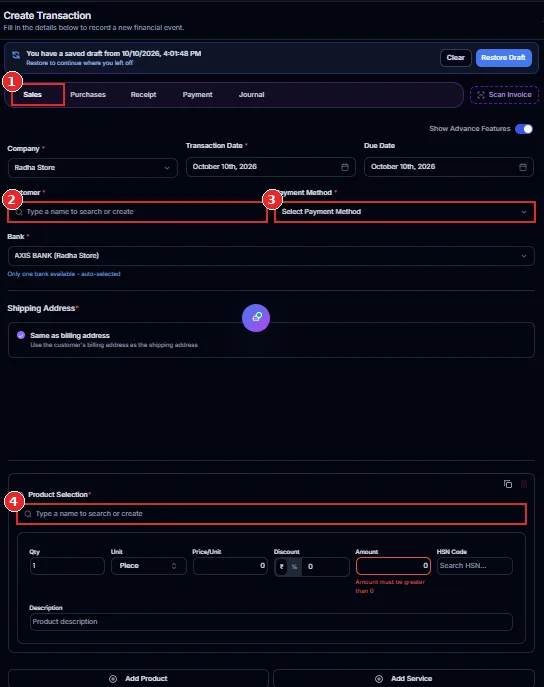Viewport: 544px width, 687px height.
Task: Click the Restore Draft button
Action: click(x=504, y=58)
